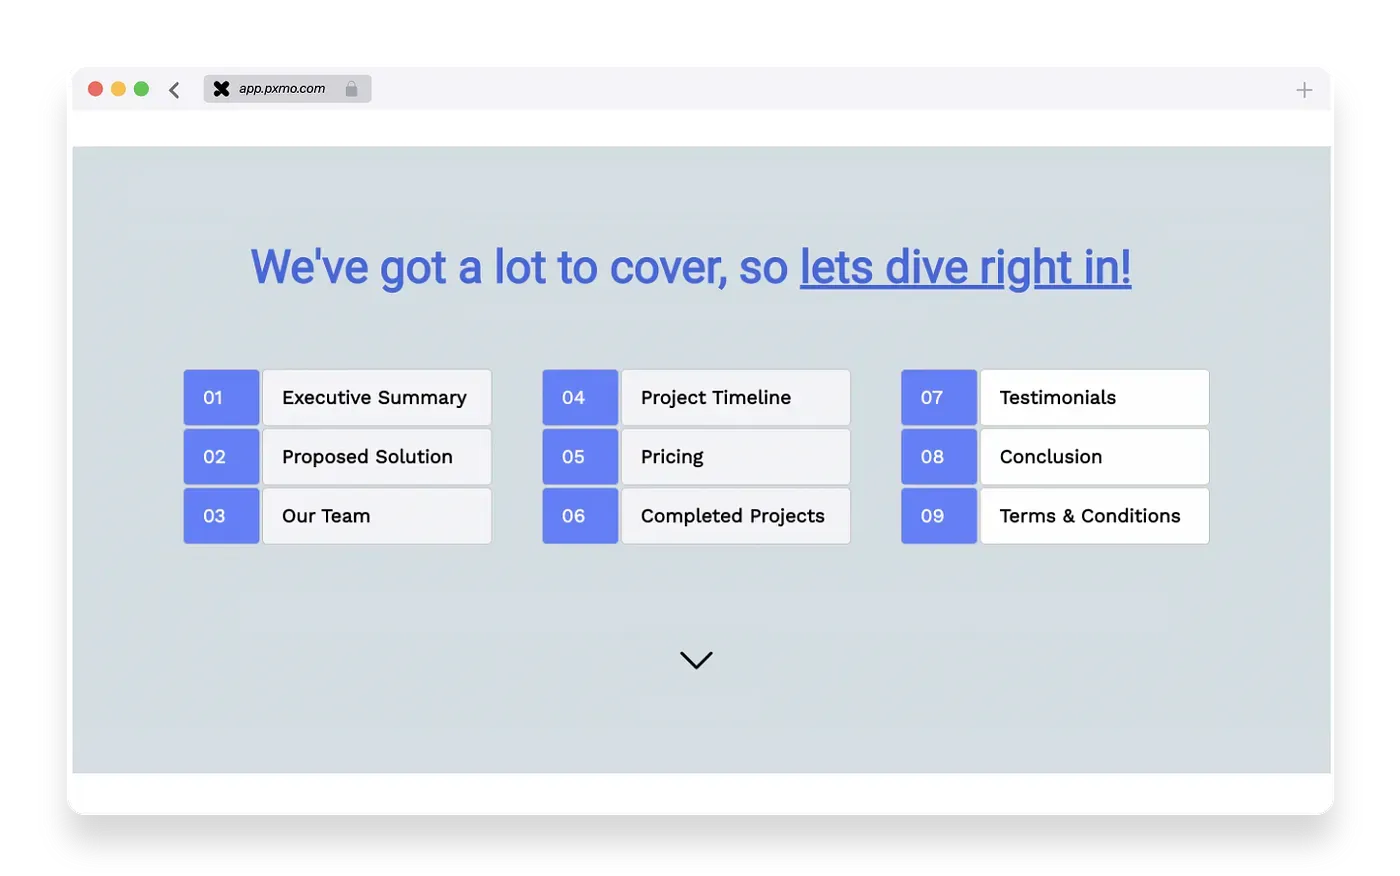
Task: Click the back navigation arrow
Action: (x=175, y=89)
